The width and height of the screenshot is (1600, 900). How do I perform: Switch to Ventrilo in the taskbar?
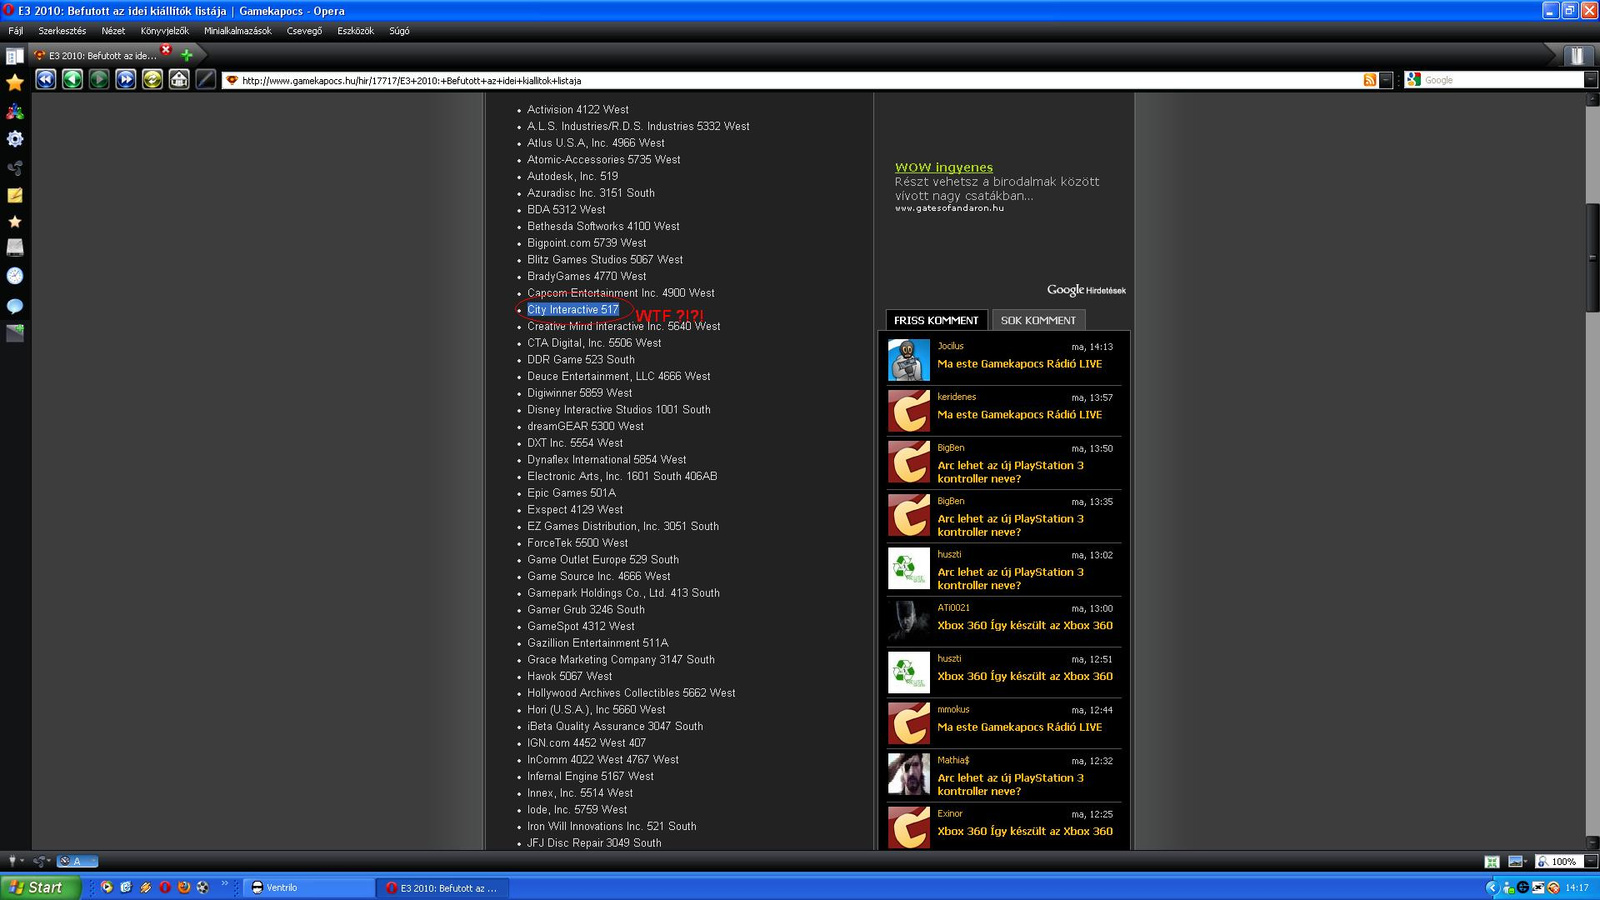(308, 887)
